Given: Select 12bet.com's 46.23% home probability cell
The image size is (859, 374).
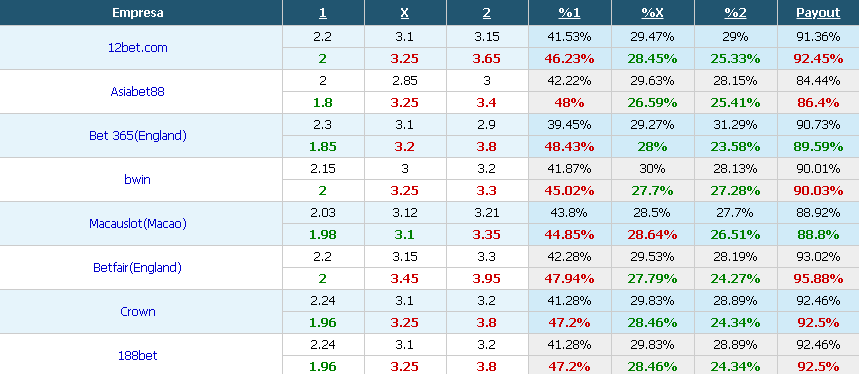Looking at the screenshot, I should pyautogui.click(x=569, y=59).
